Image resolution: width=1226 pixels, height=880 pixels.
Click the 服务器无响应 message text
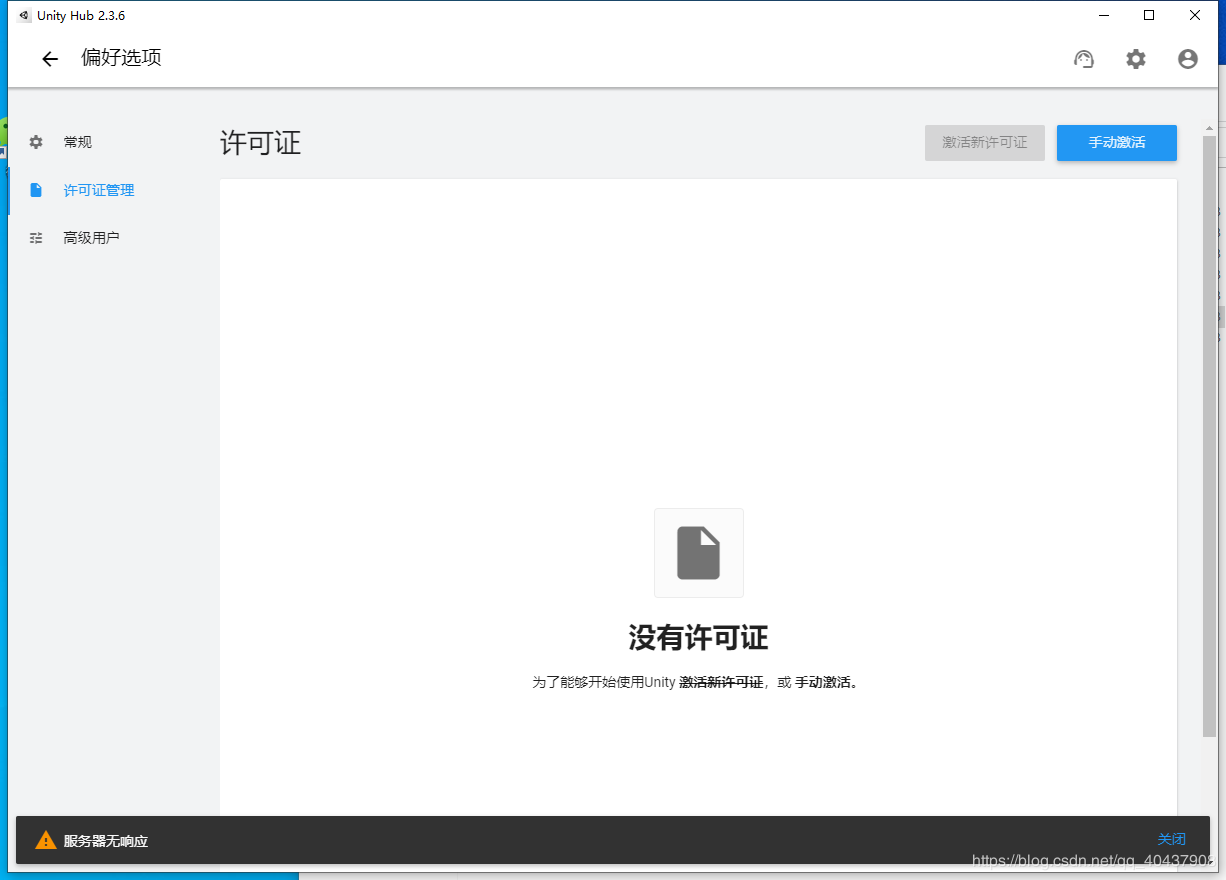(x=106, y=841)
